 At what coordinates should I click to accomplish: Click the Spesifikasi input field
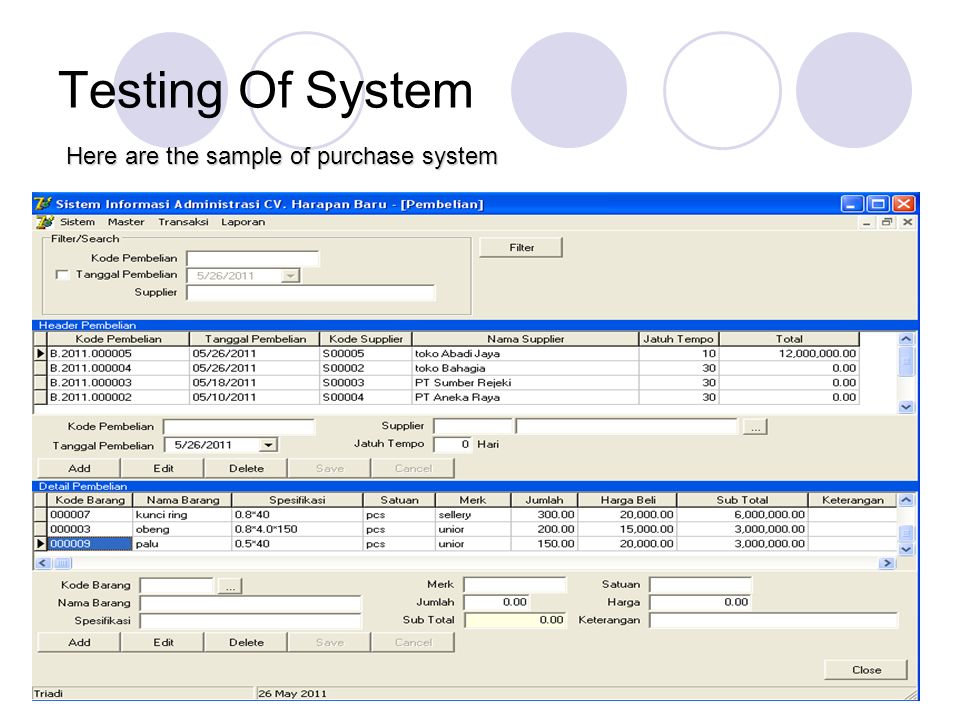click(x=250, y=621)
